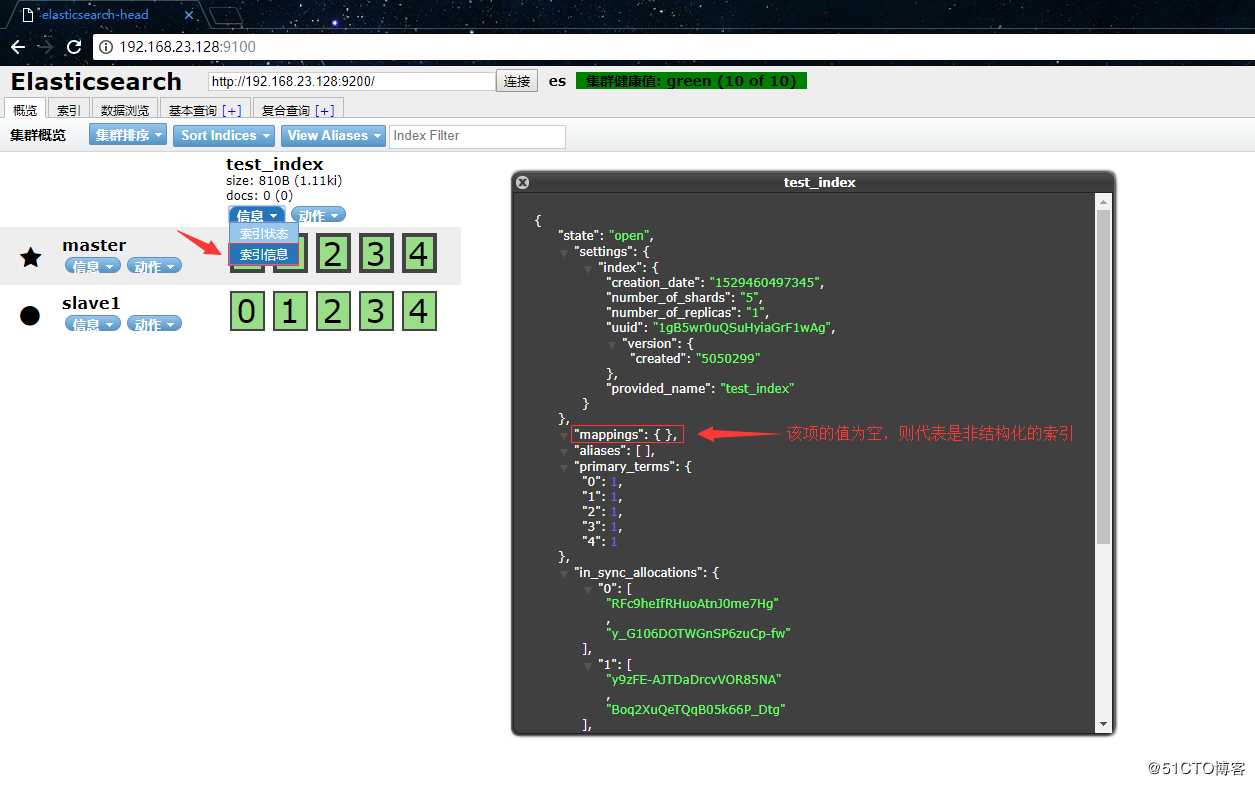Collapse the "settings" JSON node
Viewport: 1255px width, 785px height.
click(566, 252)
